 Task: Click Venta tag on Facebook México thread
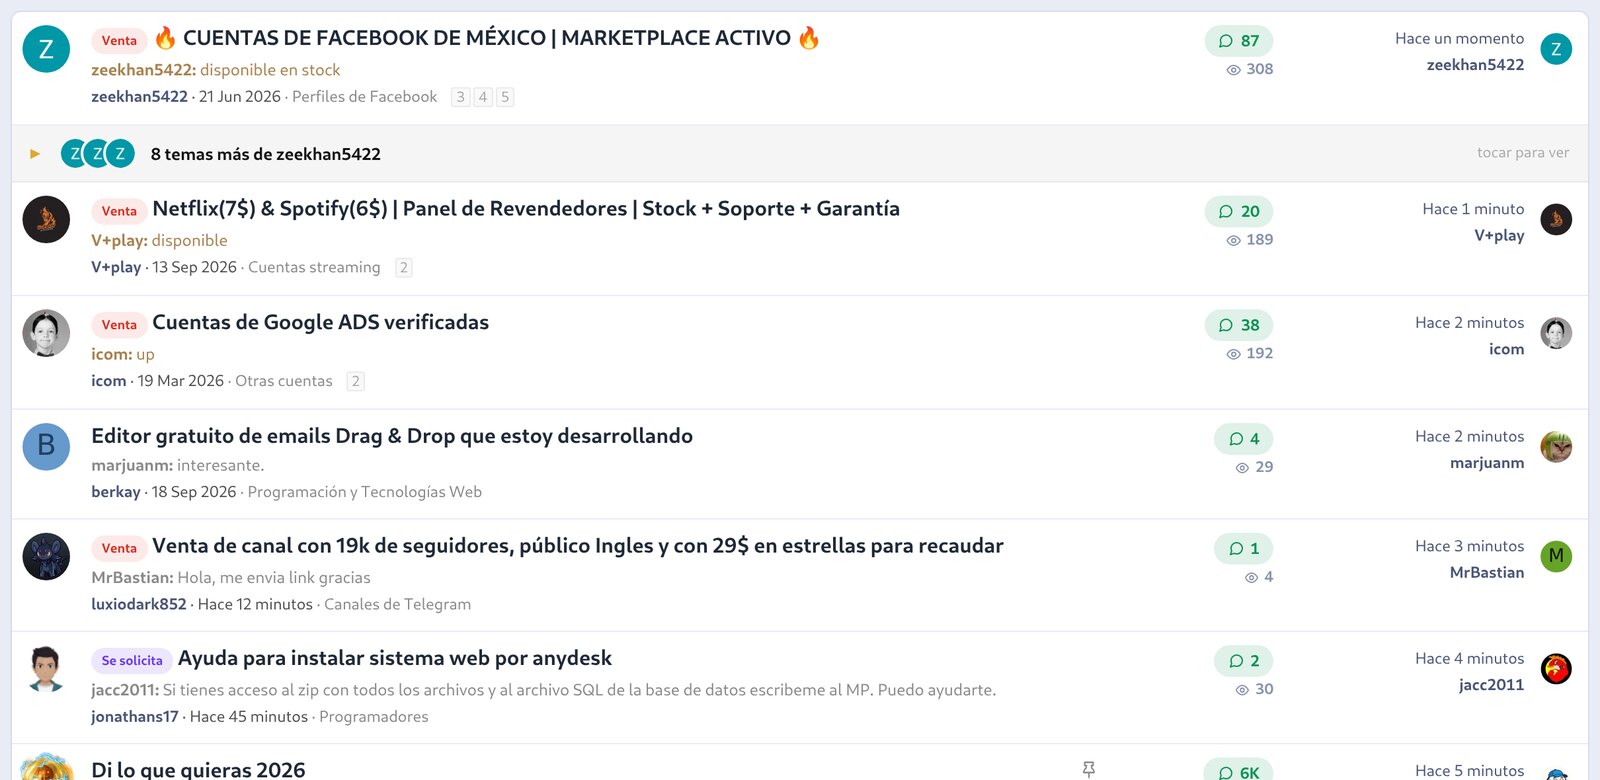click(119, 41)
